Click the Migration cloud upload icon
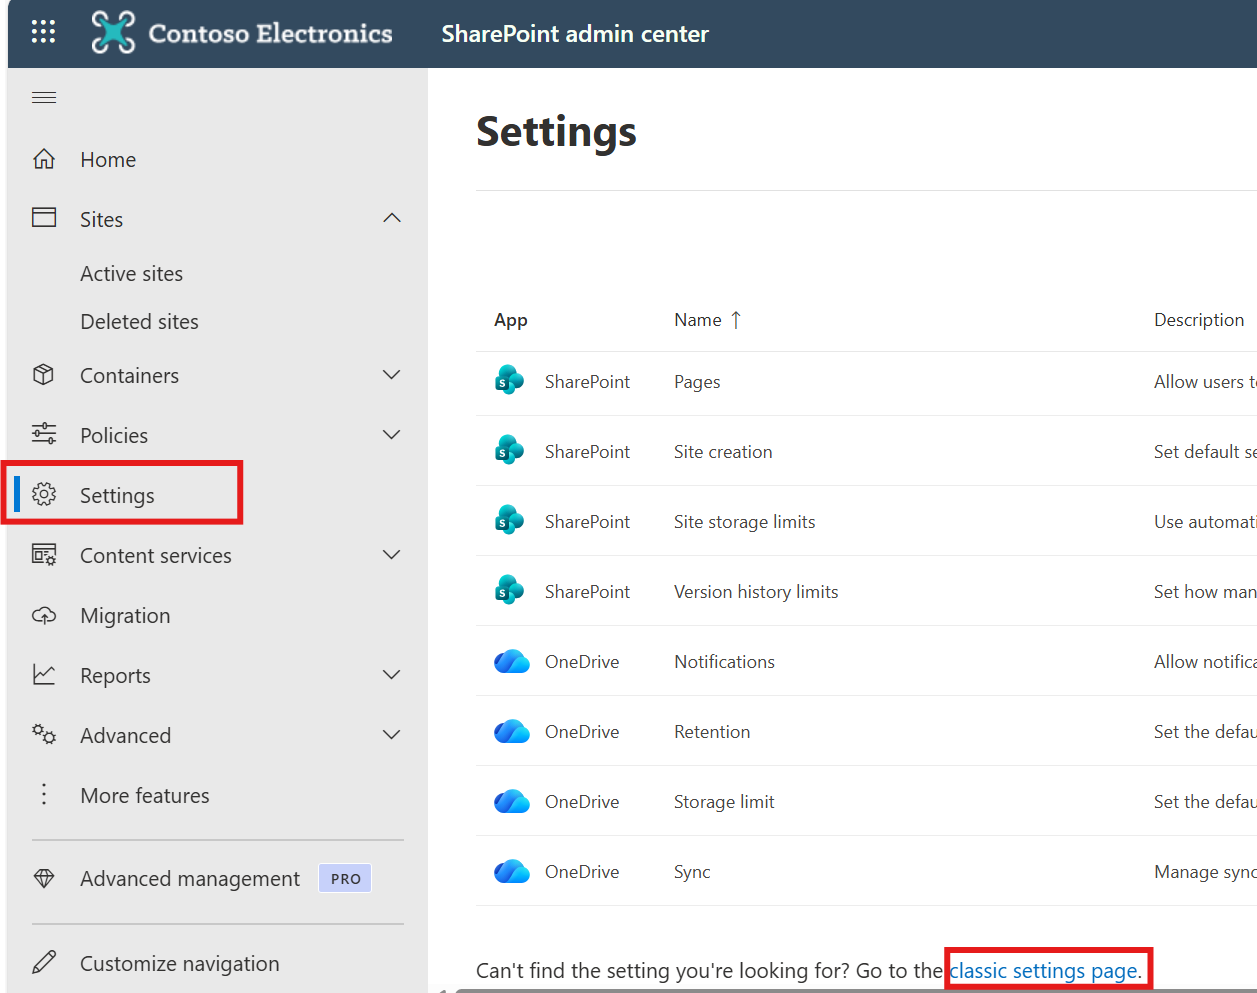Image resolution: width=1257 pixels, height=993 pixels. coord(44,615)
